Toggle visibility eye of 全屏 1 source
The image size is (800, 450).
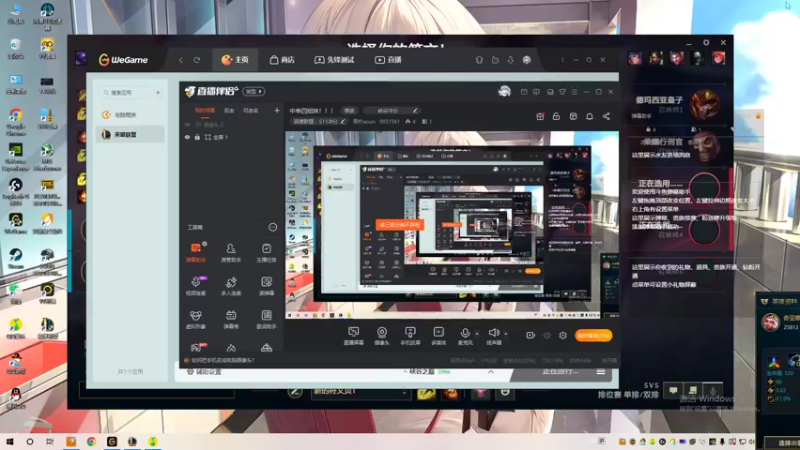coord(187,137)
